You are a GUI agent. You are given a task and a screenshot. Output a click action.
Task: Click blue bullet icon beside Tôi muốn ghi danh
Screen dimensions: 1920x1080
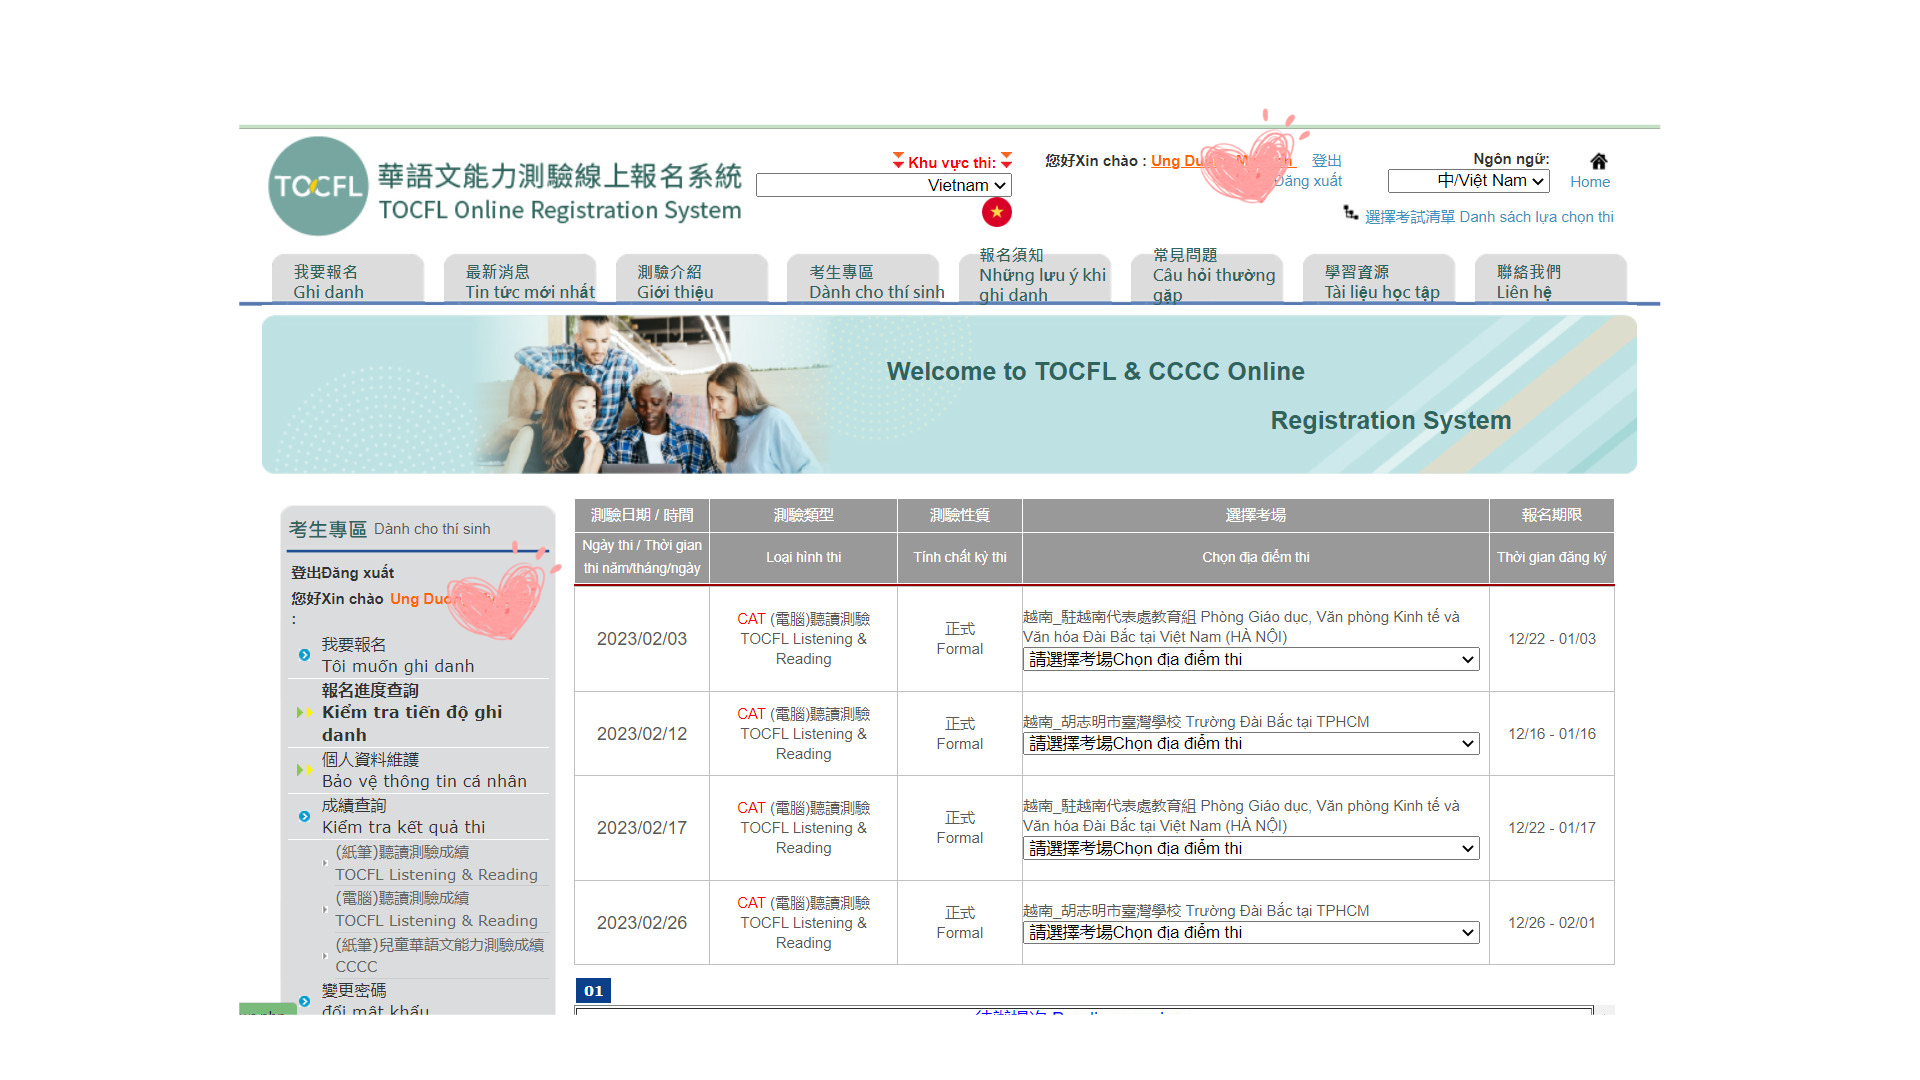(305, 655)
